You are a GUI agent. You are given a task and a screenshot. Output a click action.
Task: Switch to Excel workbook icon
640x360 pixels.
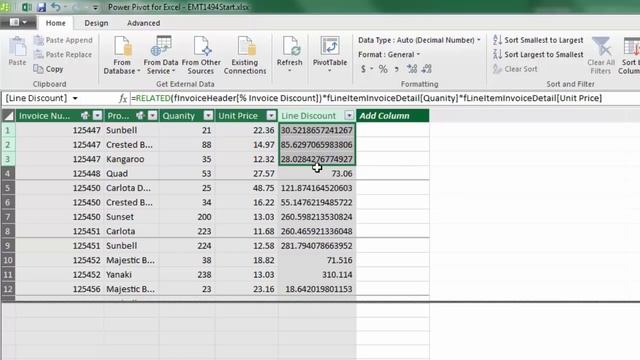(27, 7)
